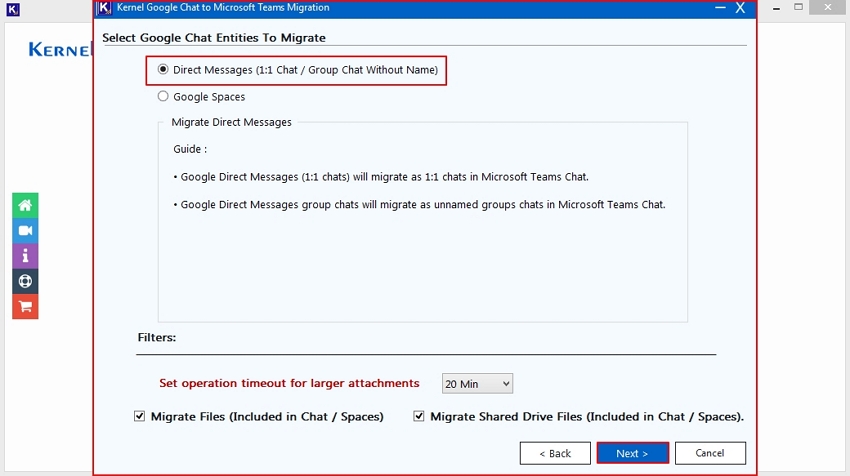Open the info icon in the sidebar
This screenshot has height=476, width=850.
point(25,256)
